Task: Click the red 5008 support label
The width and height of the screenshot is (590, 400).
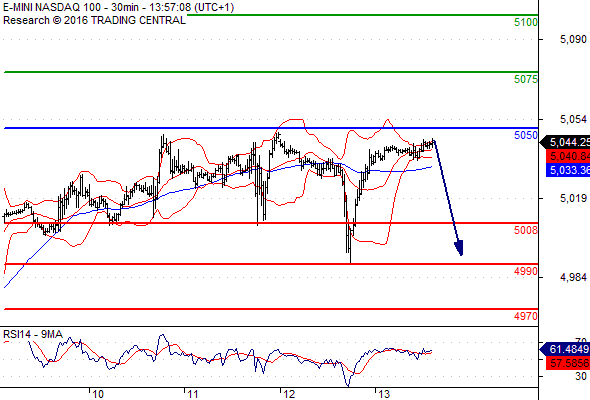Action: tap(526, 230)
